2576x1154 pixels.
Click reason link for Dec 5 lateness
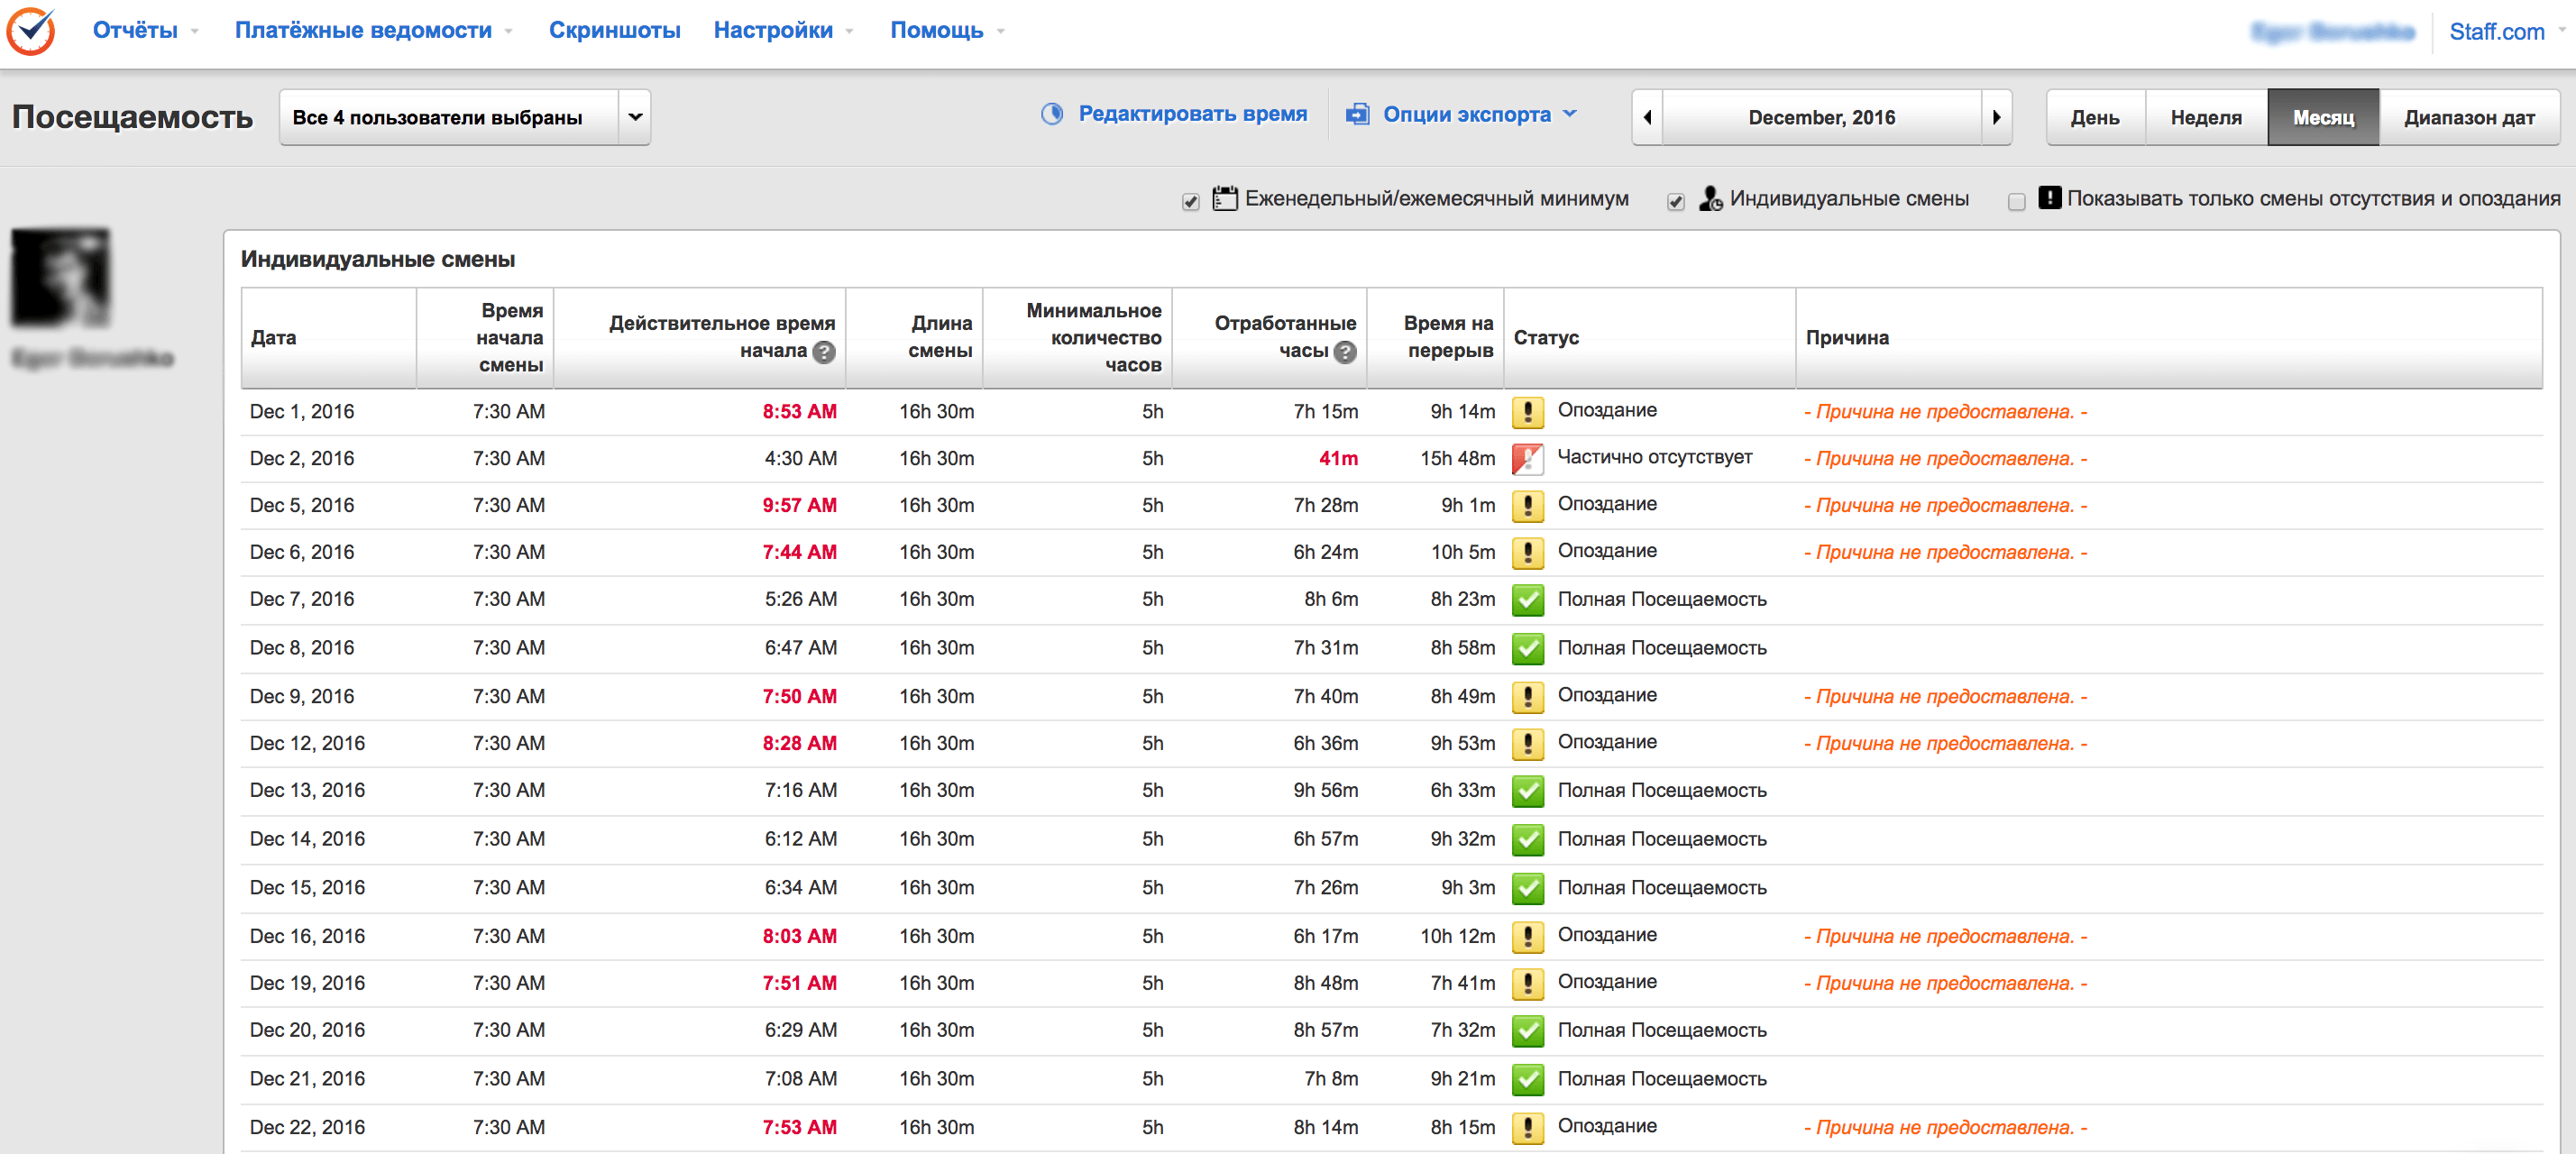tap(1944, 505)
